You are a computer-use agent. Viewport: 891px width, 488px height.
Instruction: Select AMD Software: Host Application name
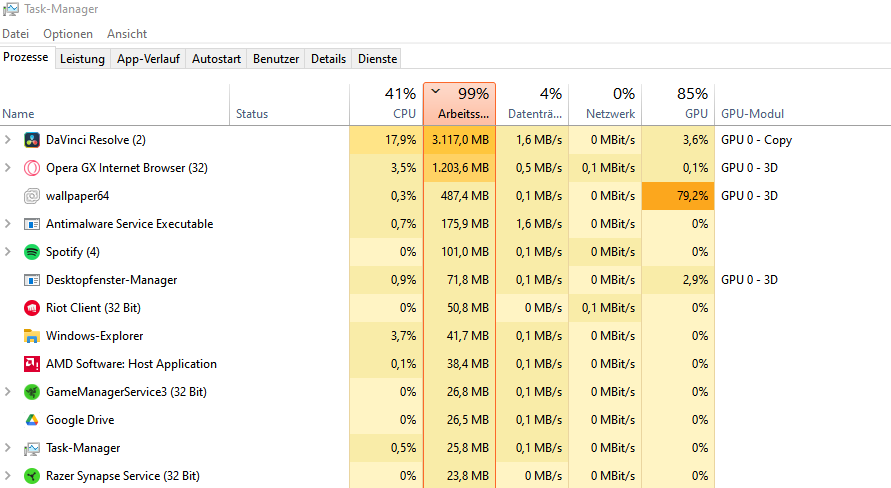point(131,364)
